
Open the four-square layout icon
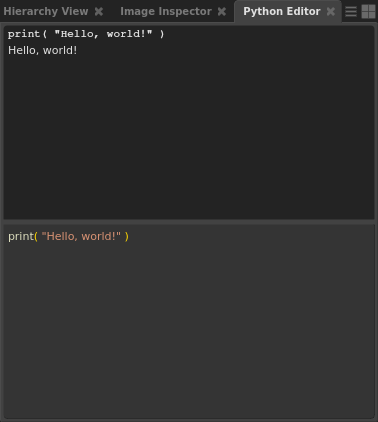coord(368,12)
